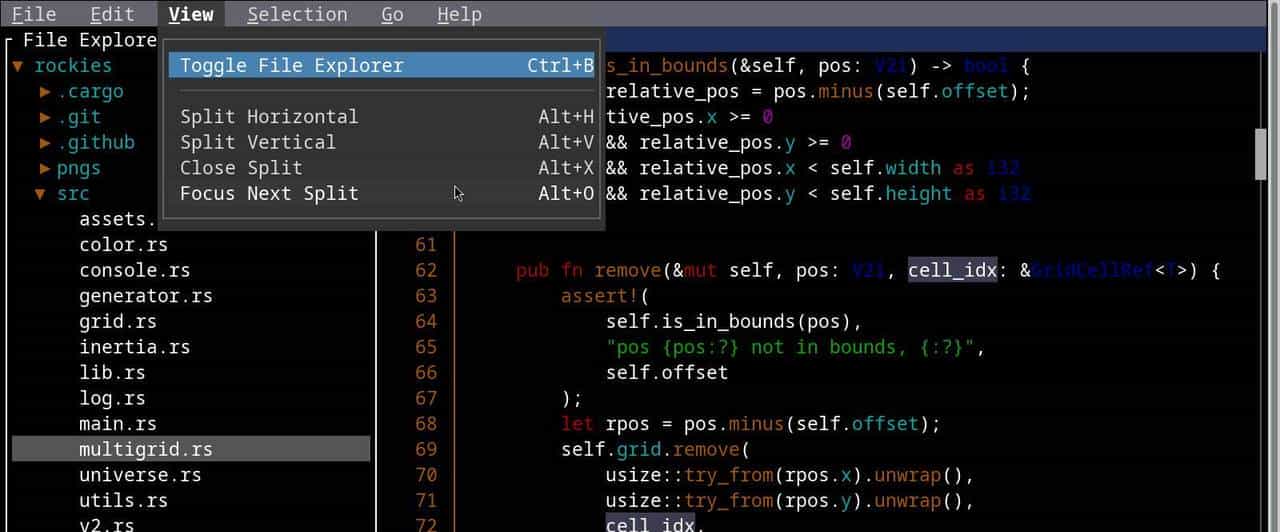Image resolution: width=1280 pixels, height=532 pixels.
Task: Open generator.rs in the file tree
Action: pos(146,296)
